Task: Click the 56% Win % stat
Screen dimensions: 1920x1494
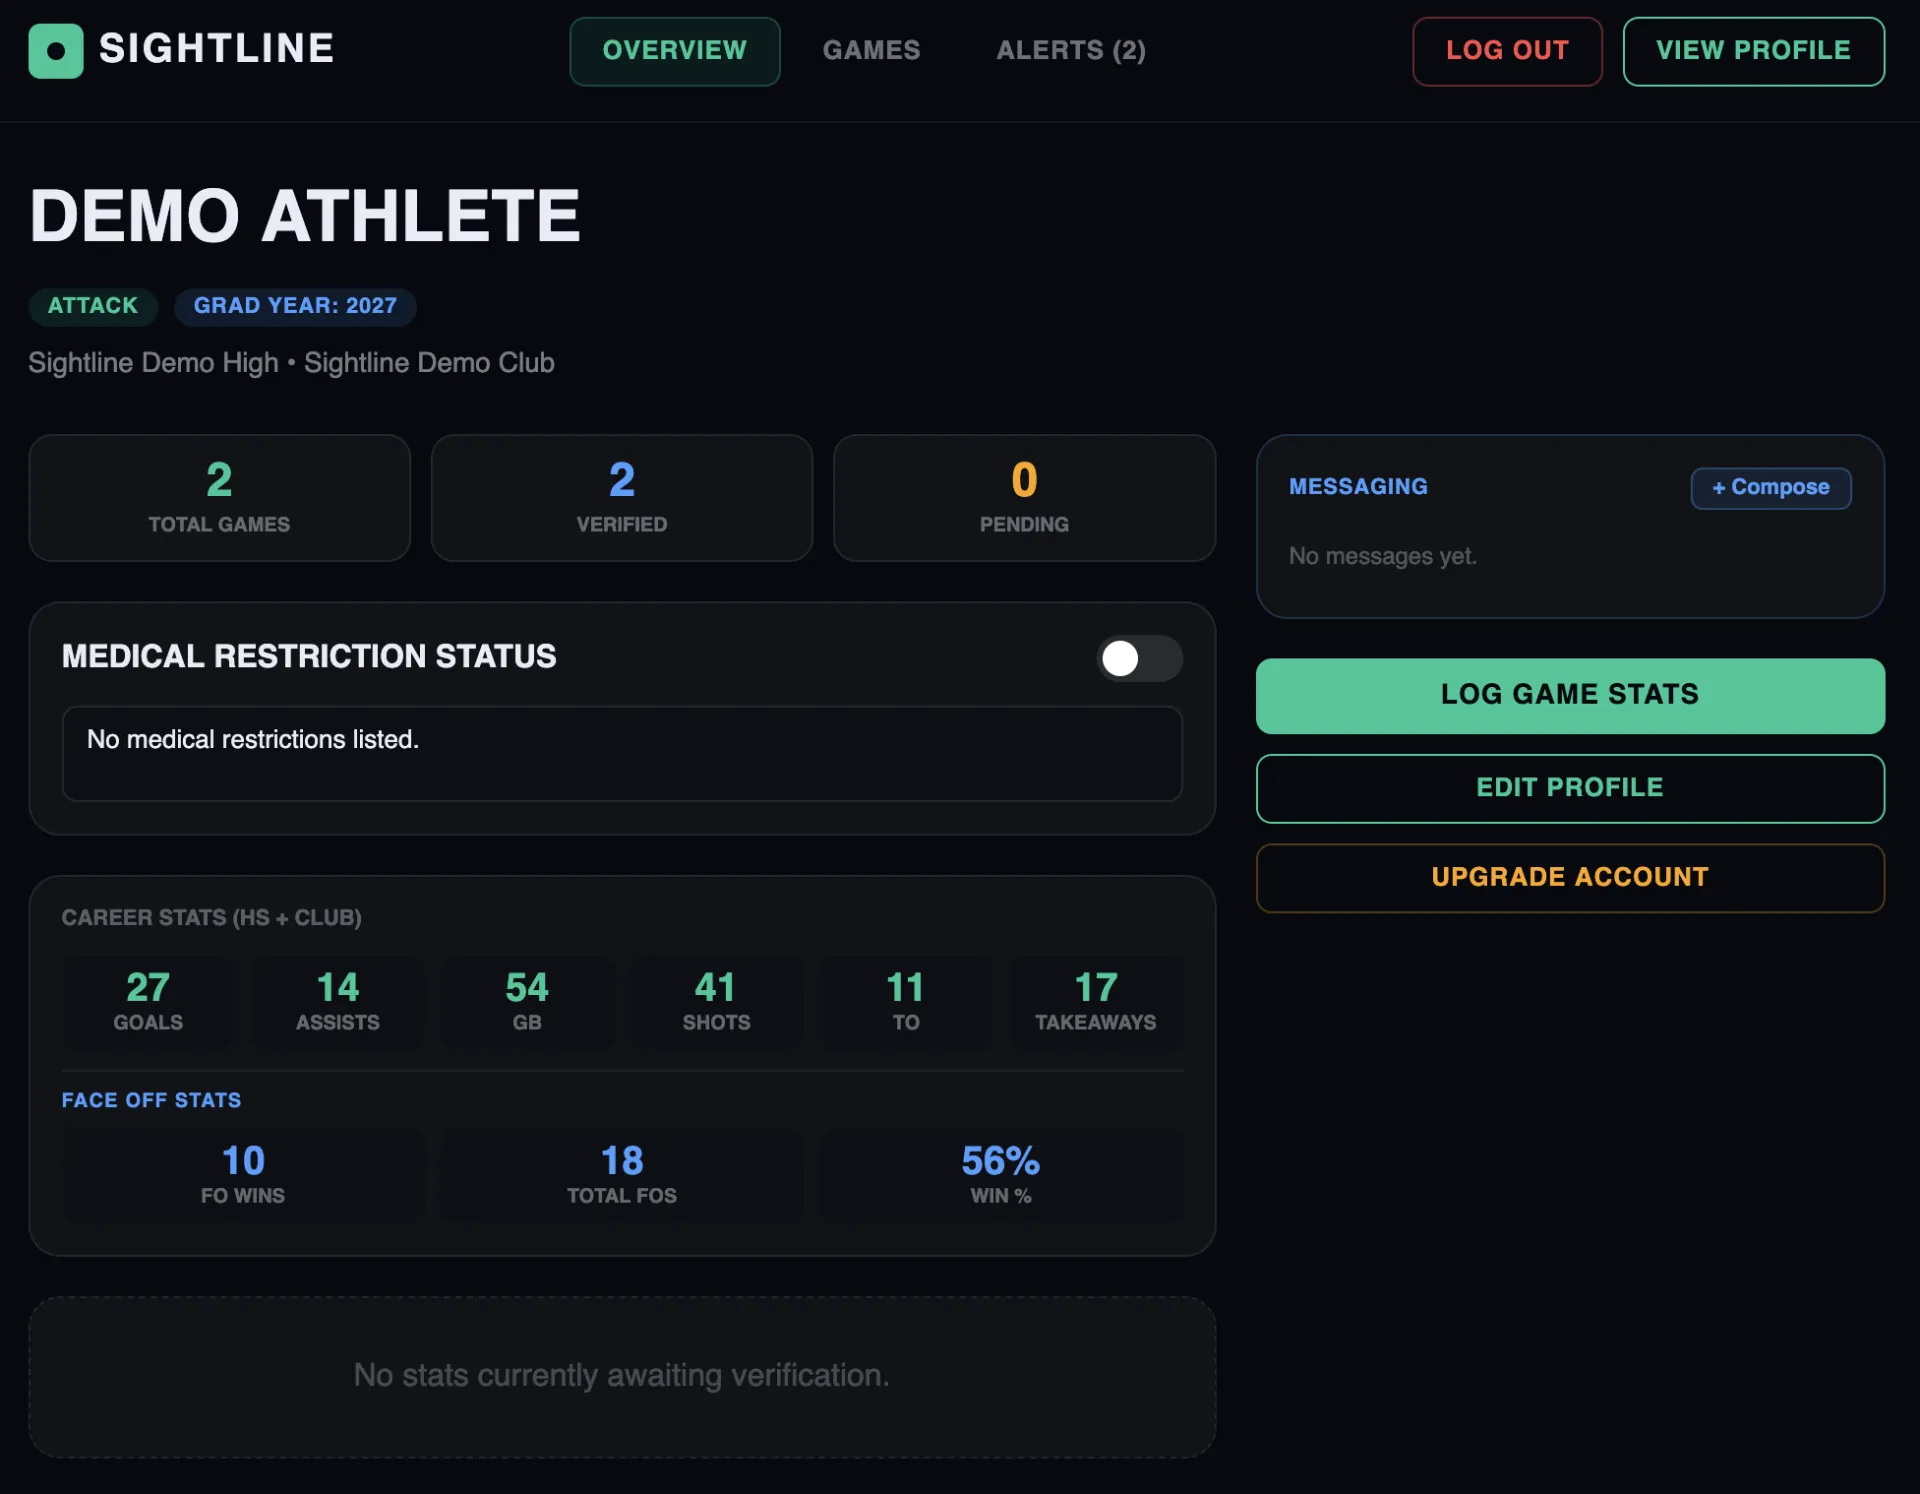Action: 1001,1174
